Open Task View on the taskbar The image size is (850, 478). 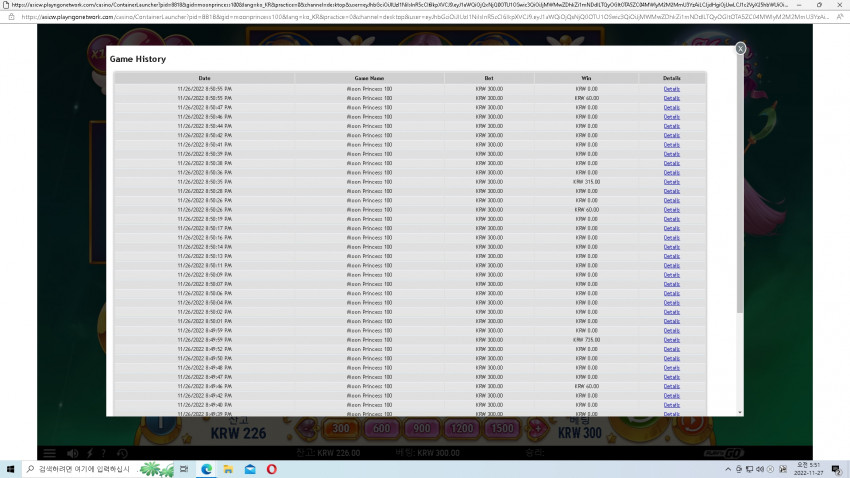point(184,469)
